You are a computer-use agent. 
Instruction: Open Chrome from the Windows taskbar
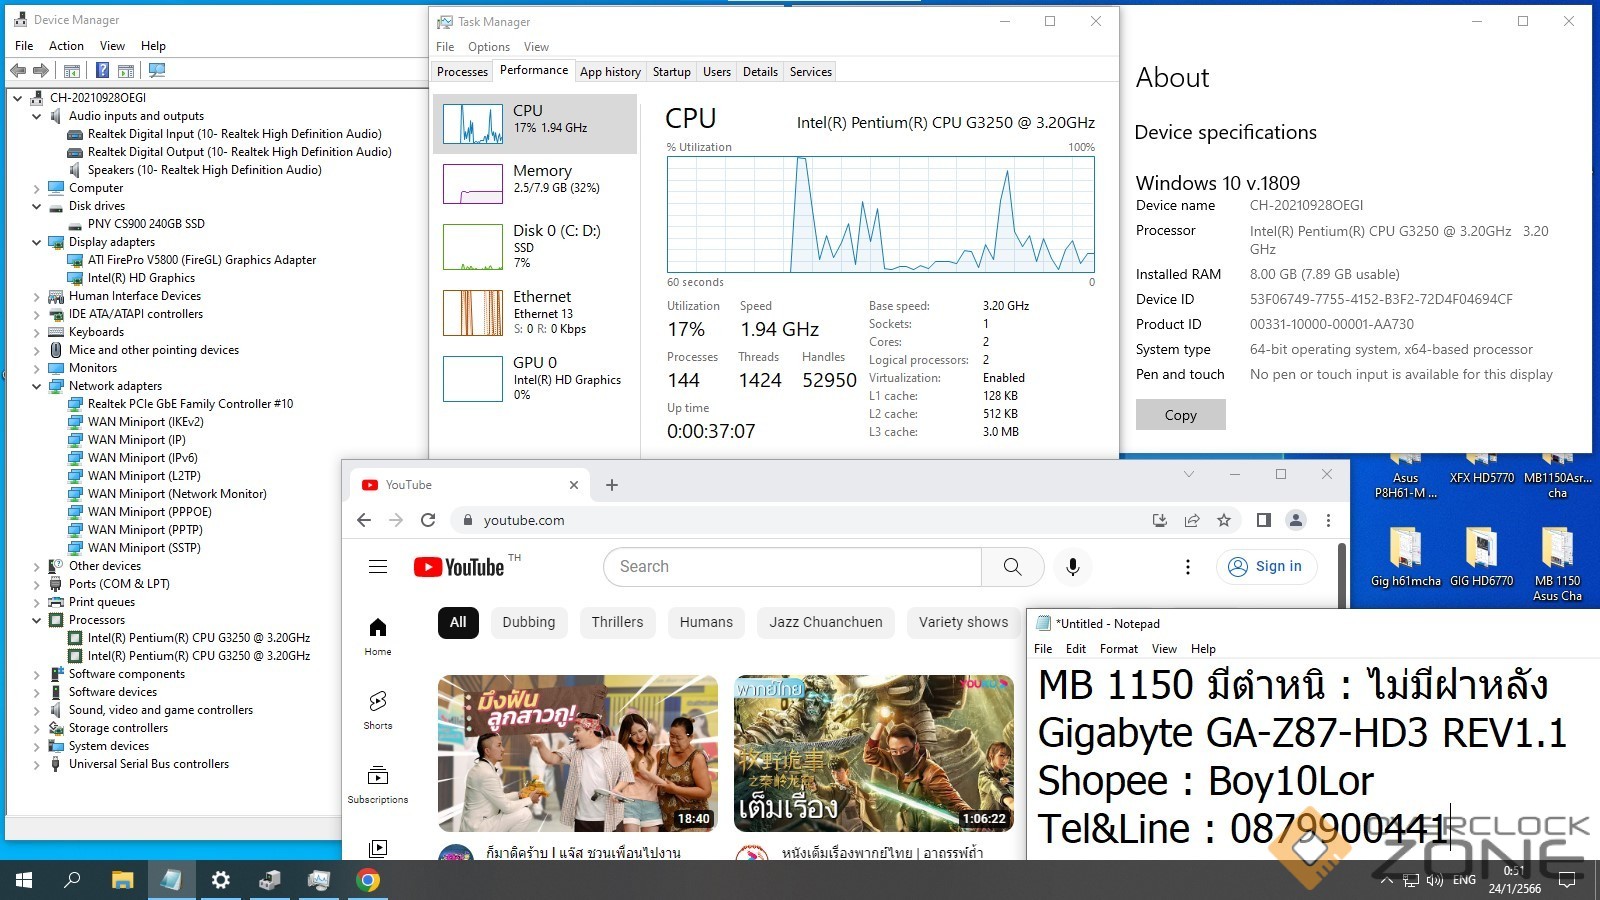coord(368,880)
